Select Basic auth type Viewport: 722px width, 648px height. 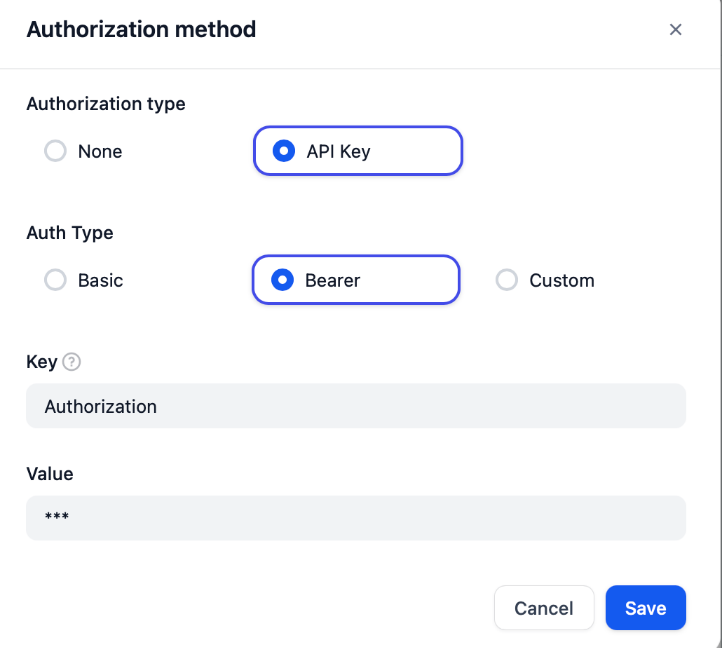pyautogui.click(x=83, y=280)
